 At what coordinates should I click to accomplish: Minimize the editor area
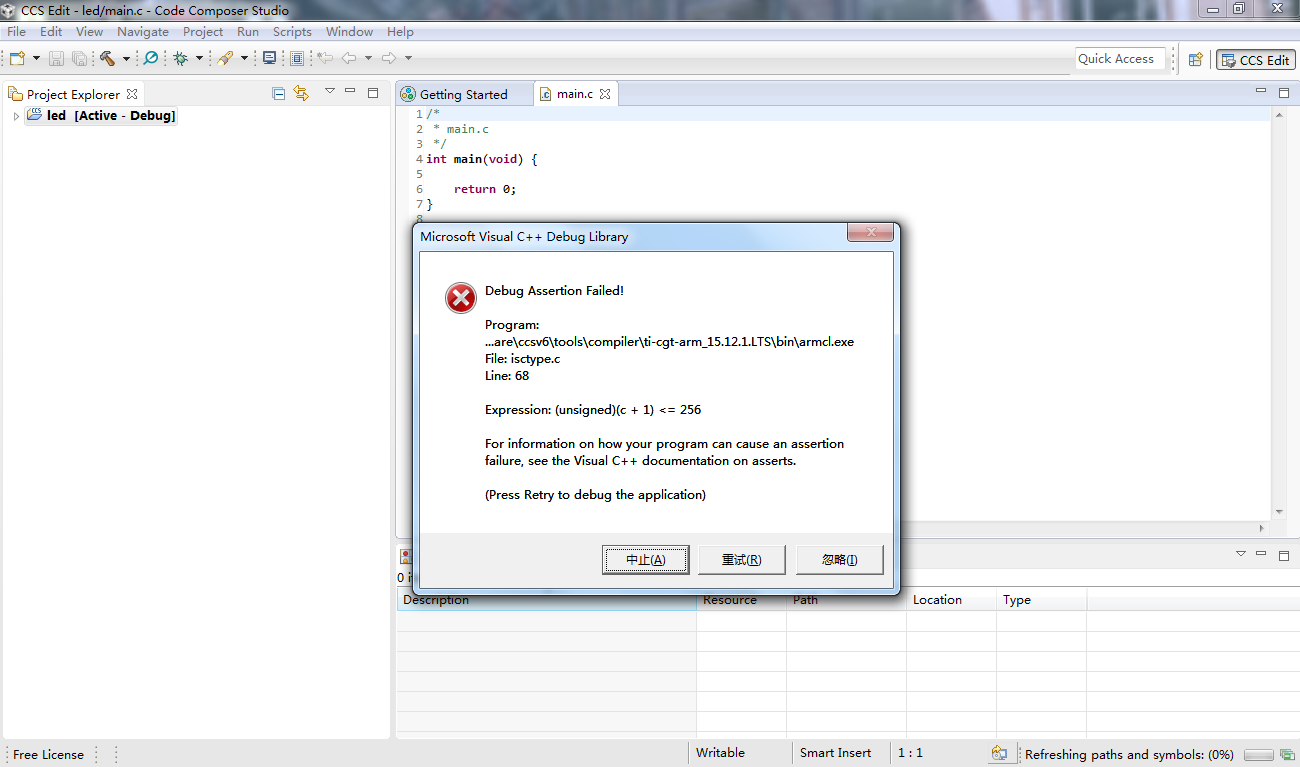1261,92
